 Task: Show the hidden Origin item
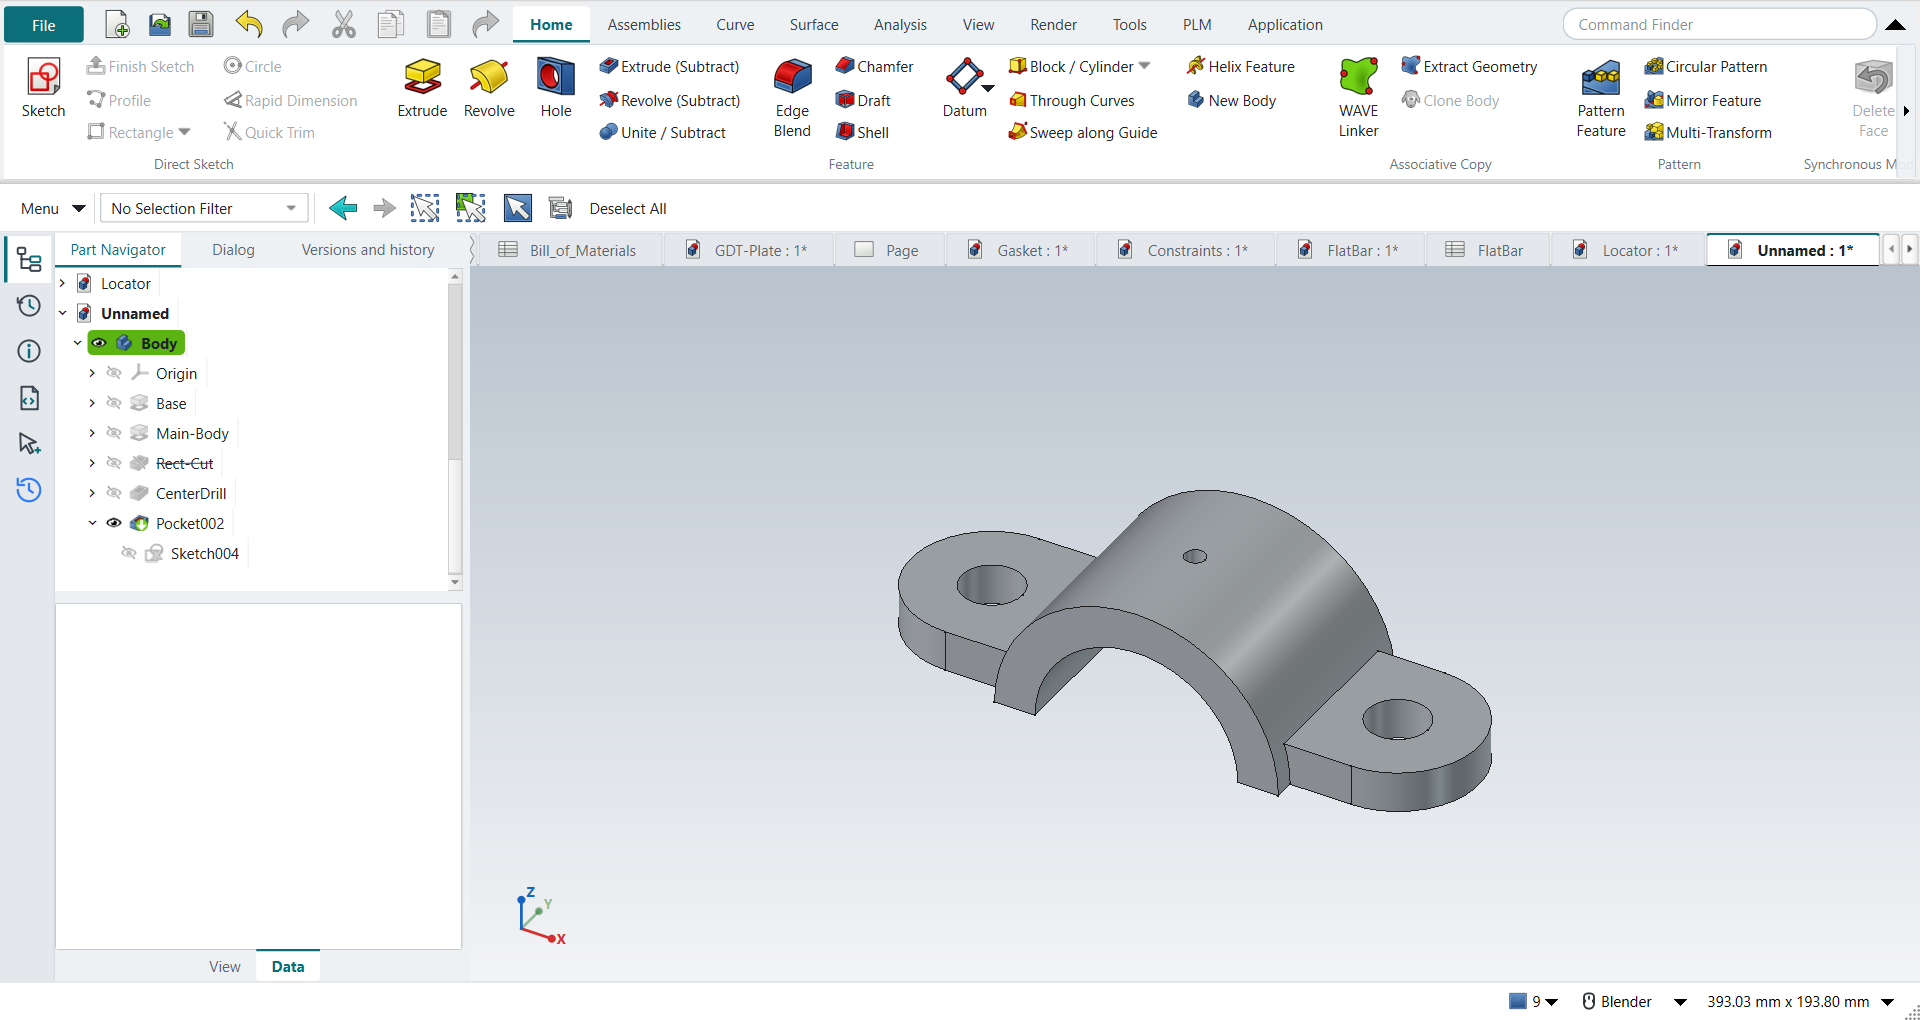(x=114, y=373)
